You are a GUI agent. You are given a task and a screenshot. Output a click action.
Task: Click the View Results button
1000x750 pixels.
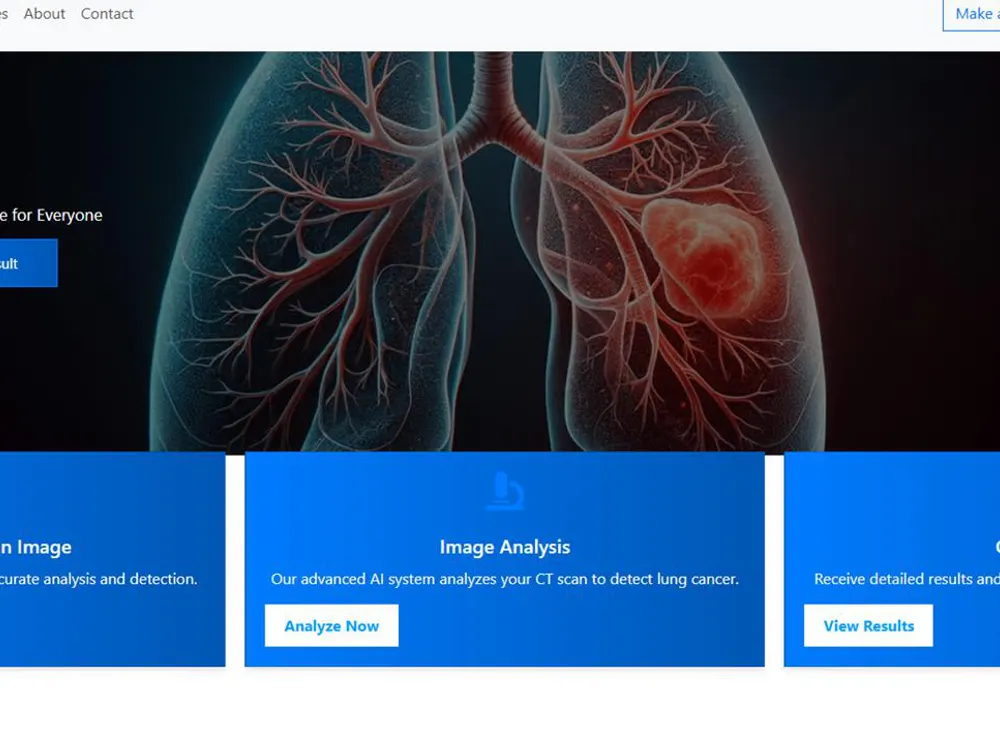tap(868, 626)
